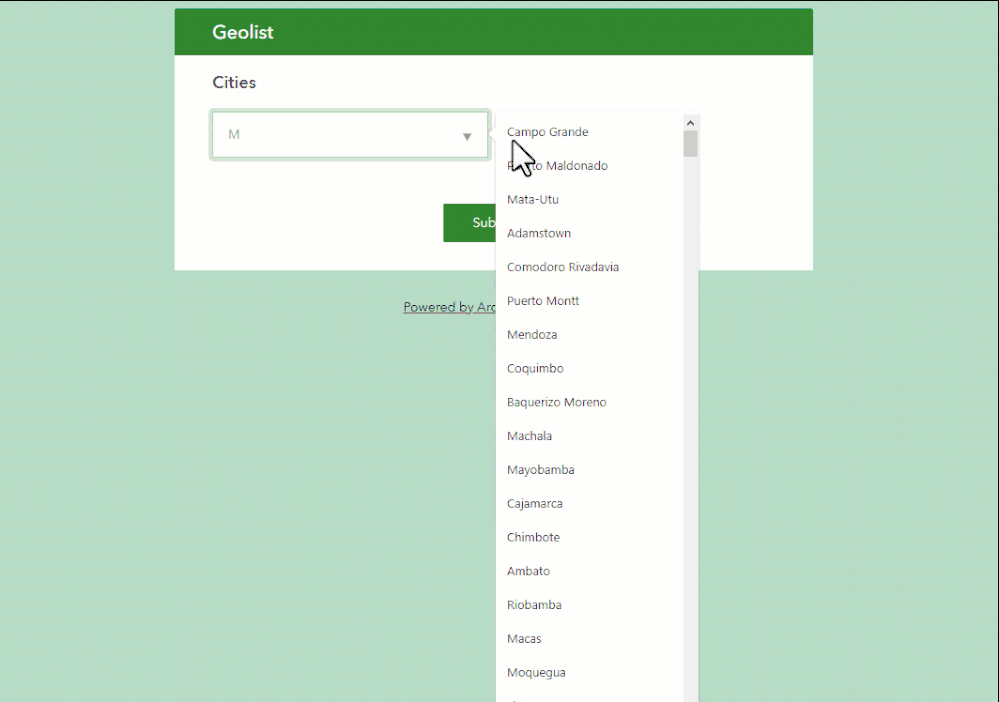This screenshot has height=702, width=999.
Task: Choose Mendoza from the city list
Action: (532, 334)
